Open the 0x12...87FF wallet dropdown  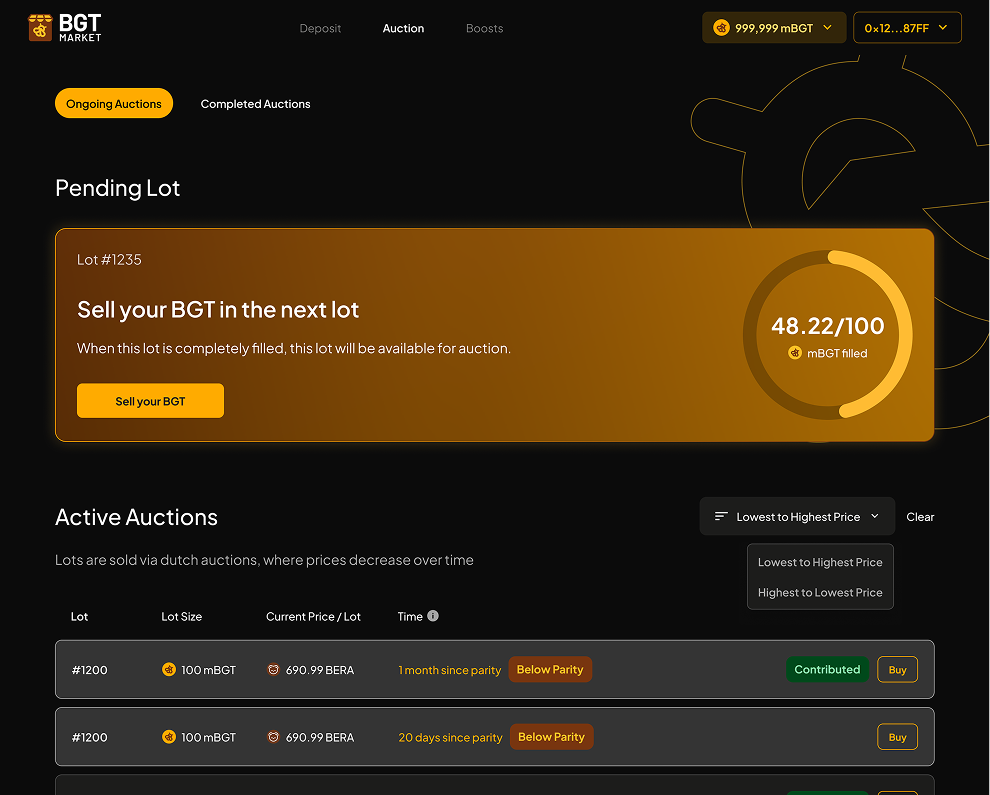coord(907,28)
